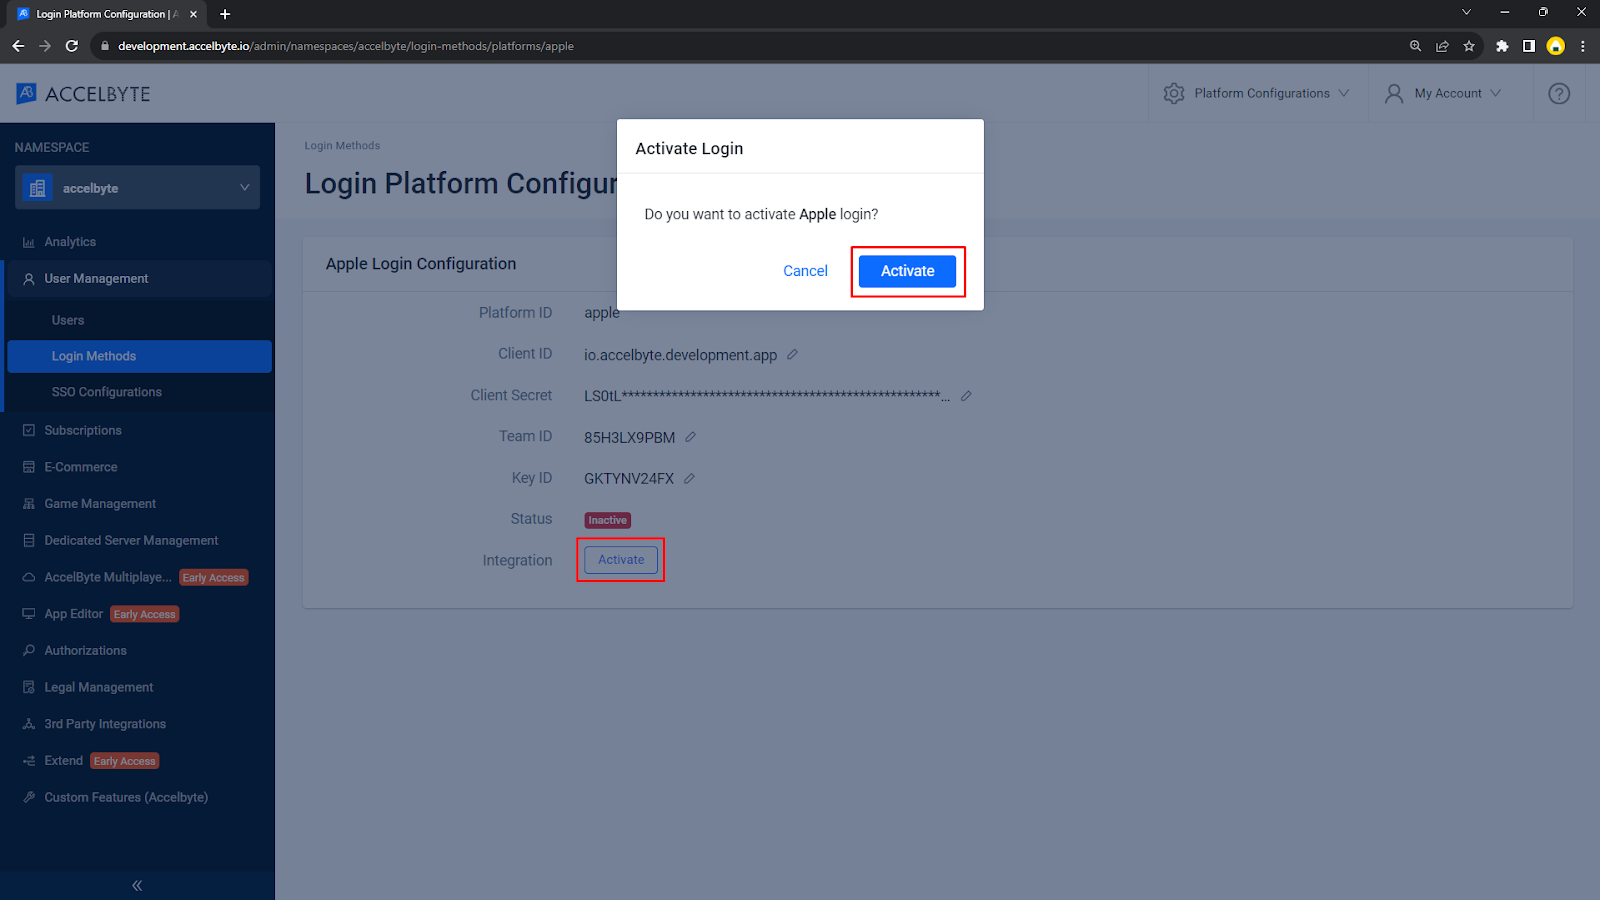The height and width of the screenshot is (900, 1600).
Task: View site information lock icon
Action: [x=105, y=46]
